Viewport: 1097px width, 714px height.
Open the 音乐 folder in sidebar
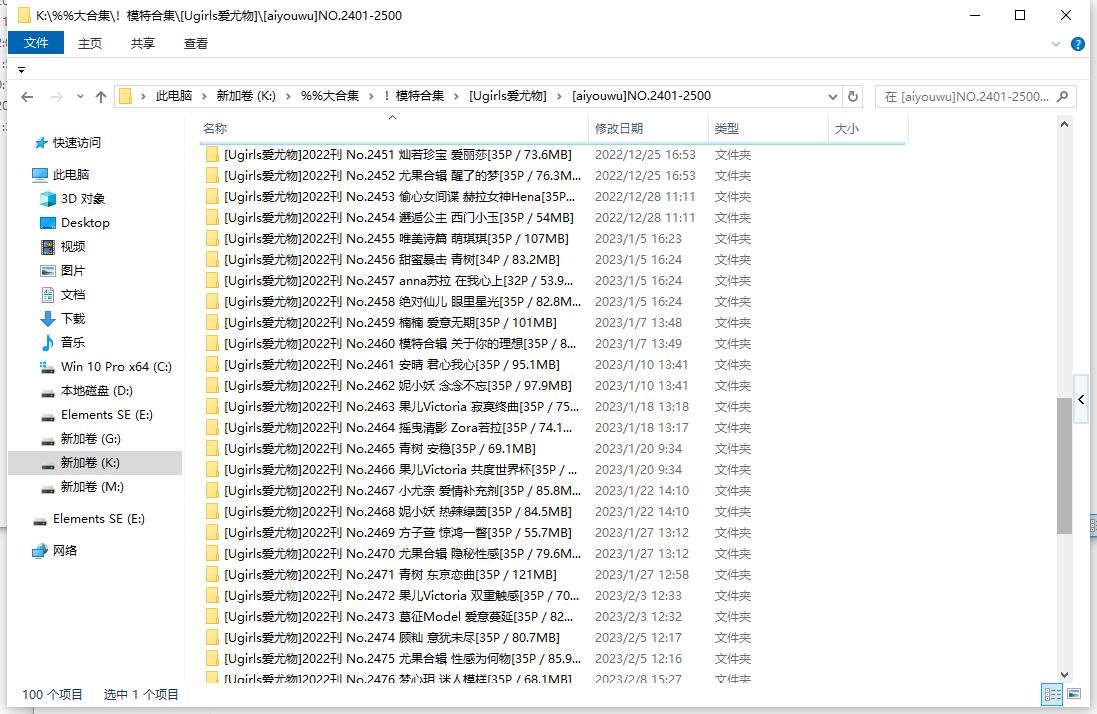pos(73,342)
